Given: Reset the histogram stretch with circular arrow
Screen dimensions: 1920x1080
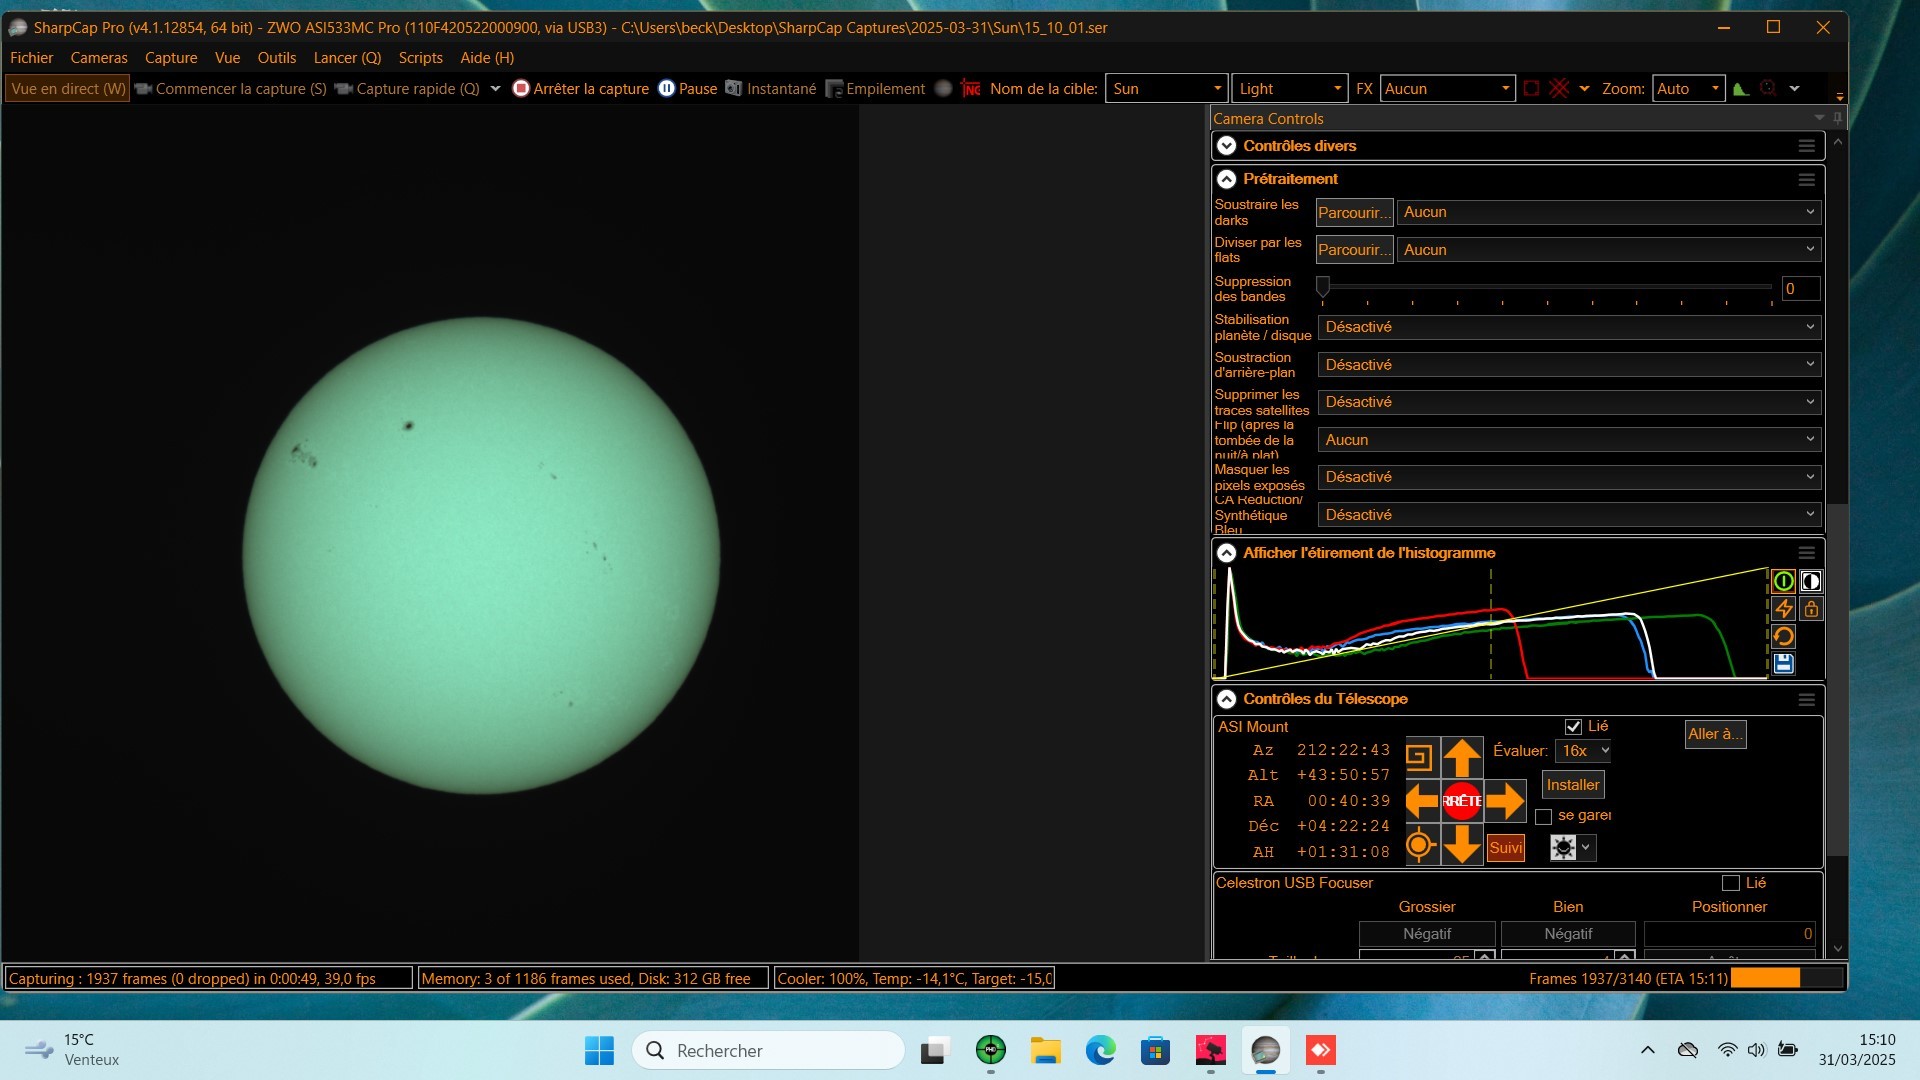Looking at the screenshot, I should [1783, 636].
